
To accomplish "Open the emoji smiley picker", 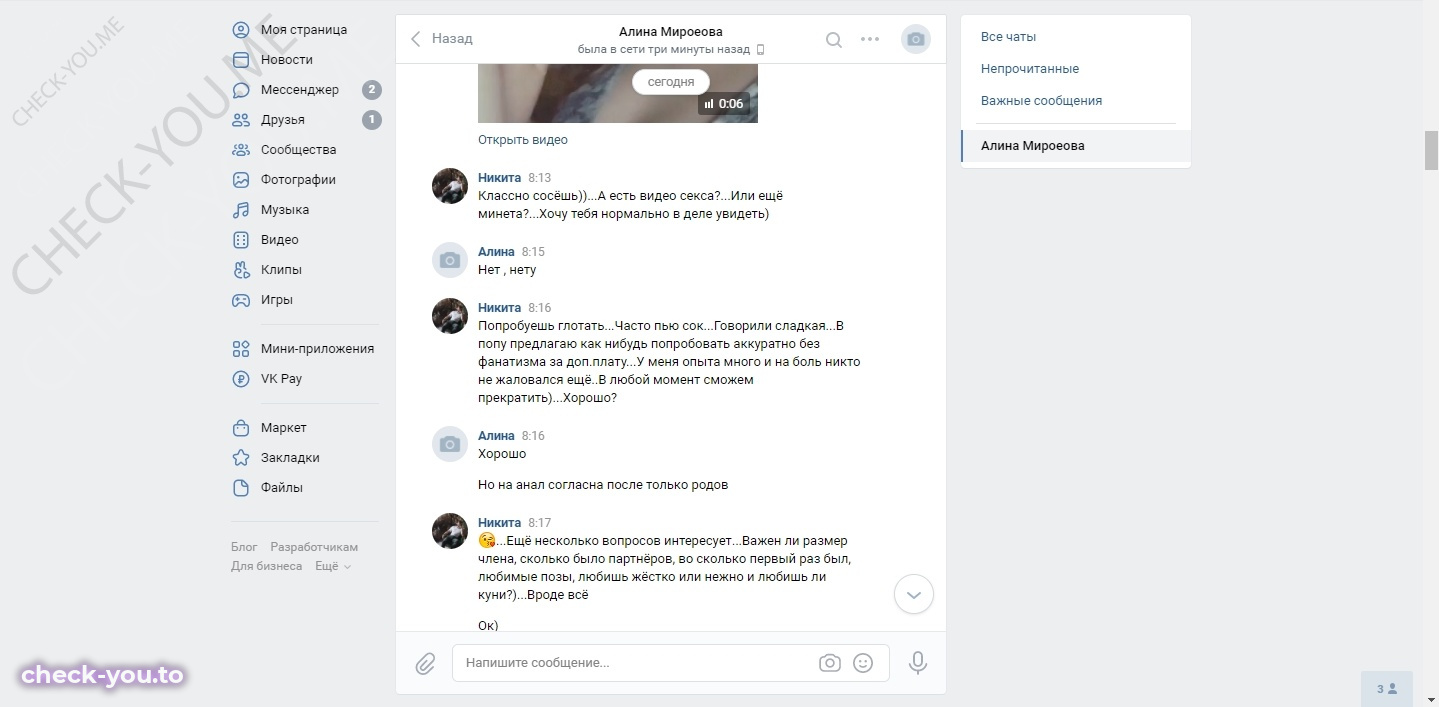I will tap(863, 663).
